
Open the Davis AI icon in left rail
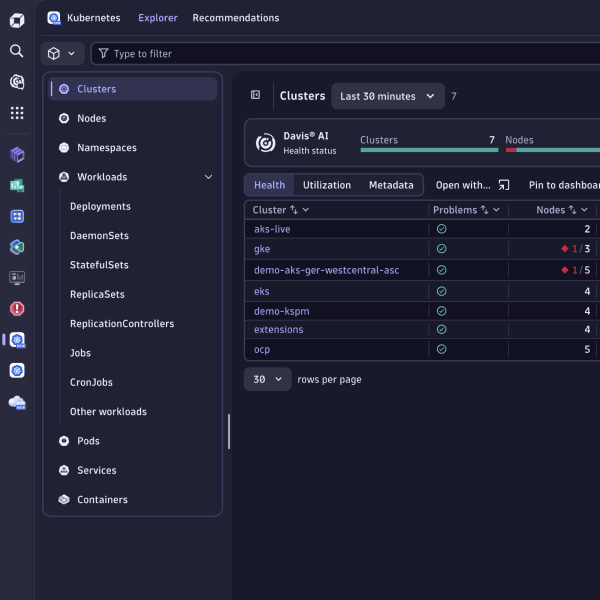pos(16,82)
